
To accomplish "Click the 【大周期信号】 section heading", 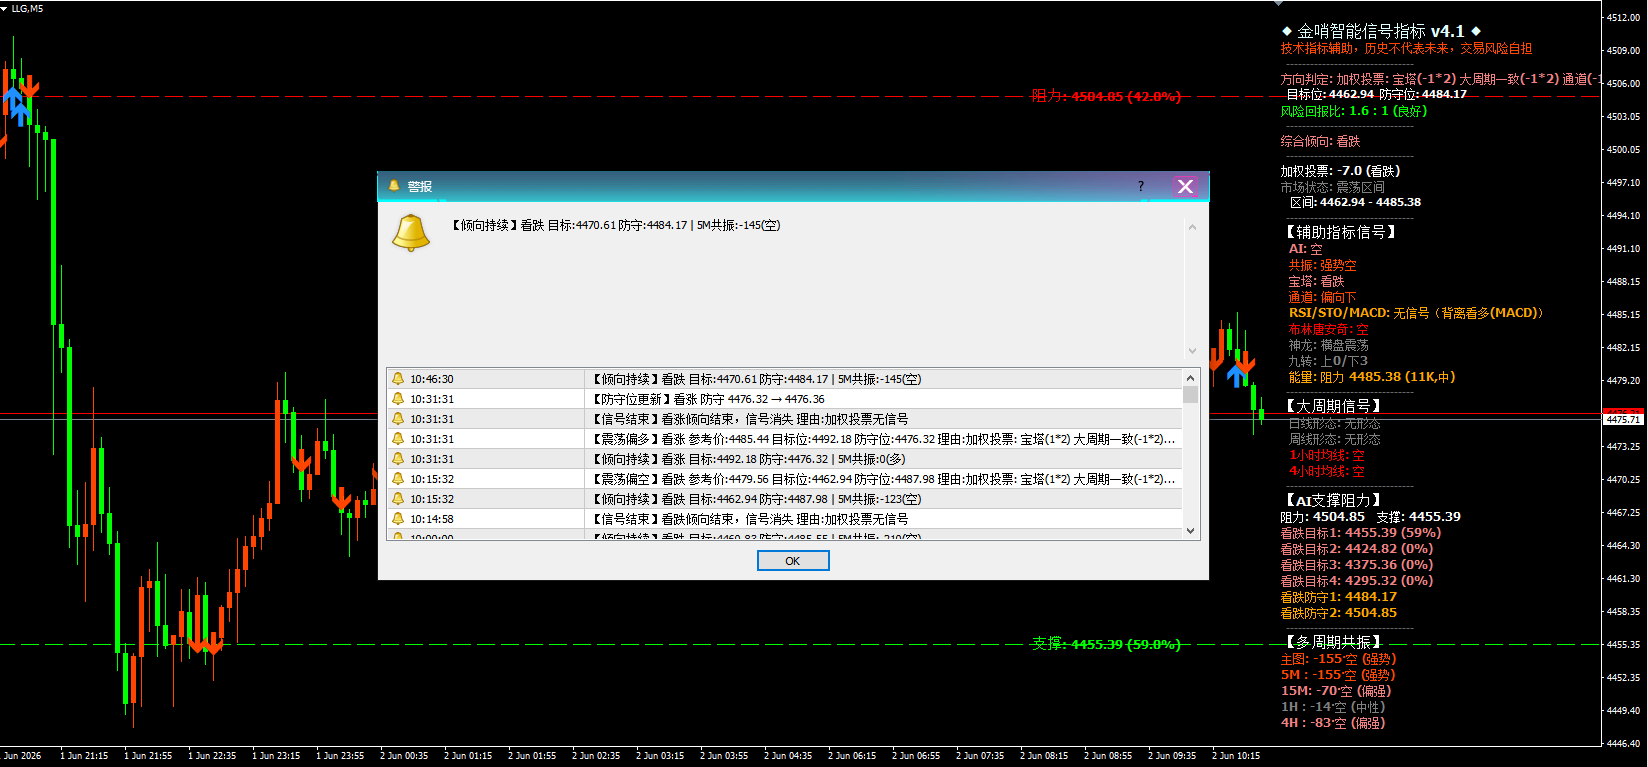I will (x=1333, y=406).
